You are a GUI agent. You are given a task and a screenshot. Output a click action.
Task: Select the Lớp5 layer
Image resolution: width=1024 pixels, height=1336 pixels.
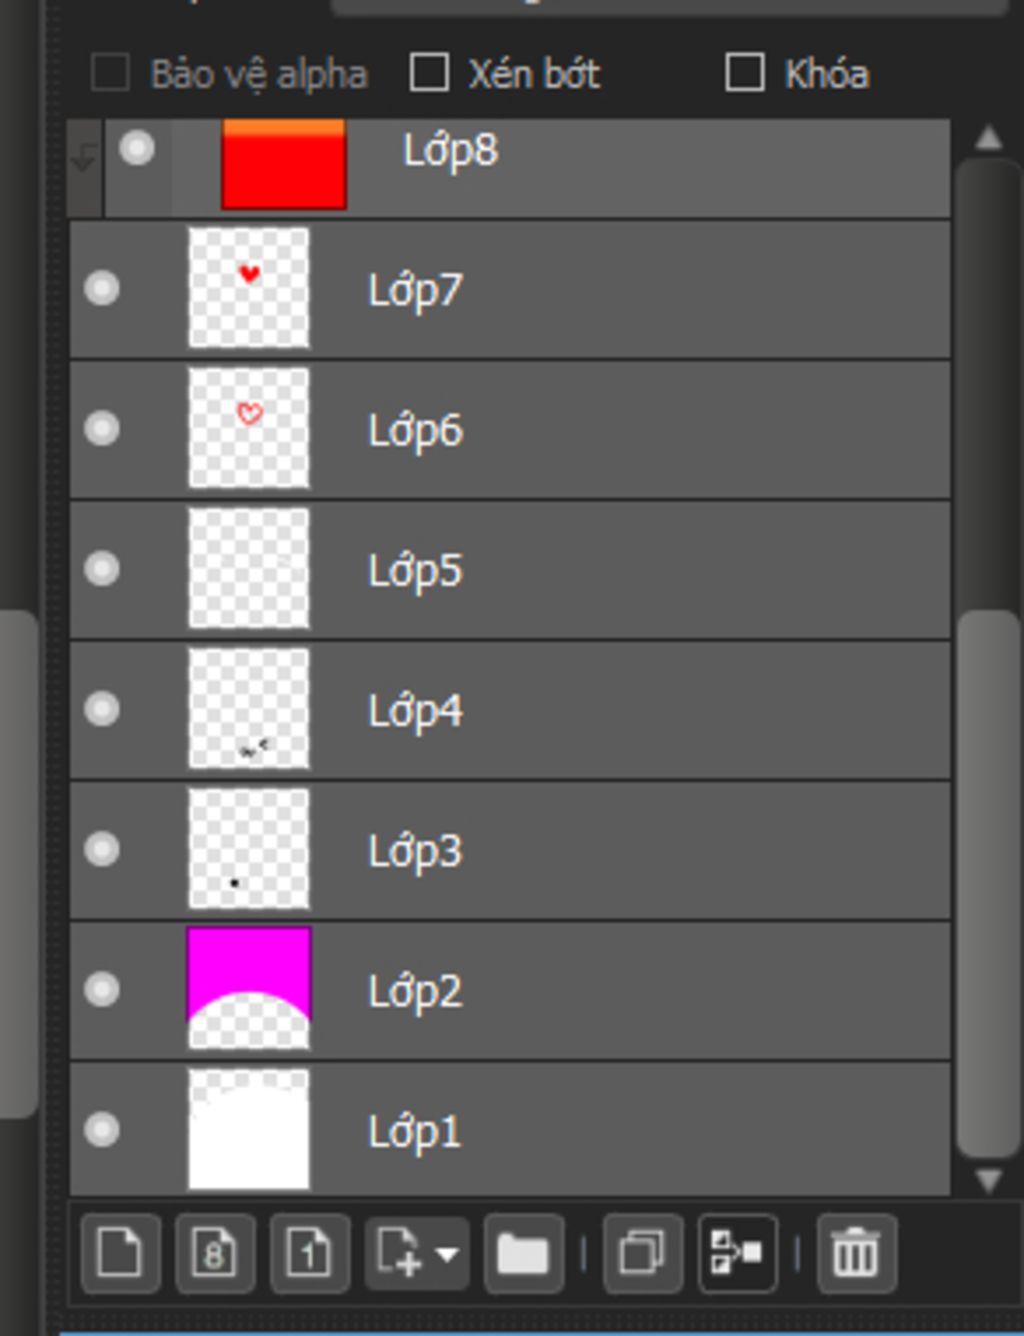click(510, 569)
